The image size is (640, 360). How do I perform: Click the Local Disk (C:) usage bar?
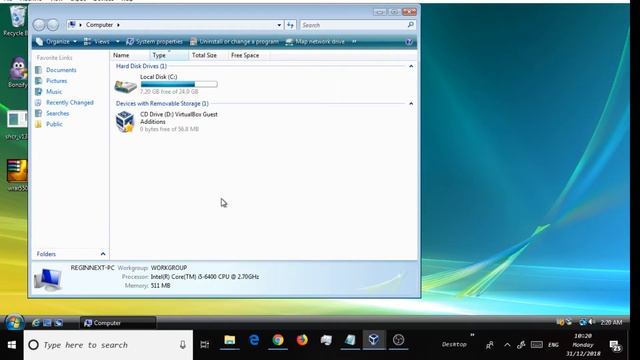pyautogui.click(x=179, y=84)
